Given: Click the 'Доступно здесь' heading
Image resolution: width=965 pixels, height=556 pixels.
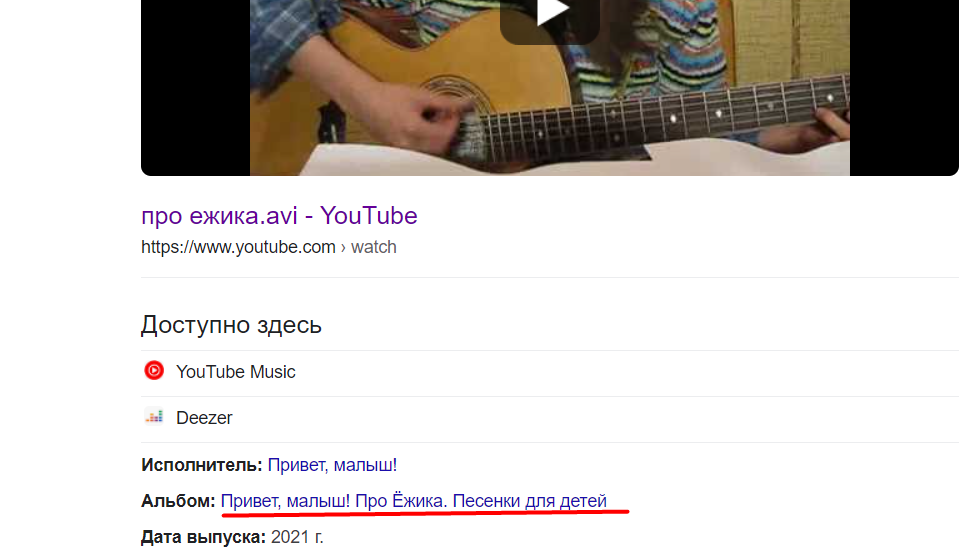Looking at the screenshot, I should click(231, 325).
